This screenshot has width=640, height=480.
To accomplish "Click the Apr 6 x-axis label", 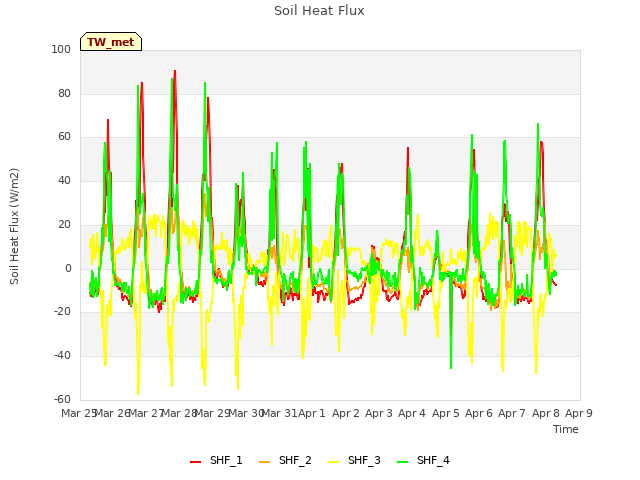I will (479, 413).
